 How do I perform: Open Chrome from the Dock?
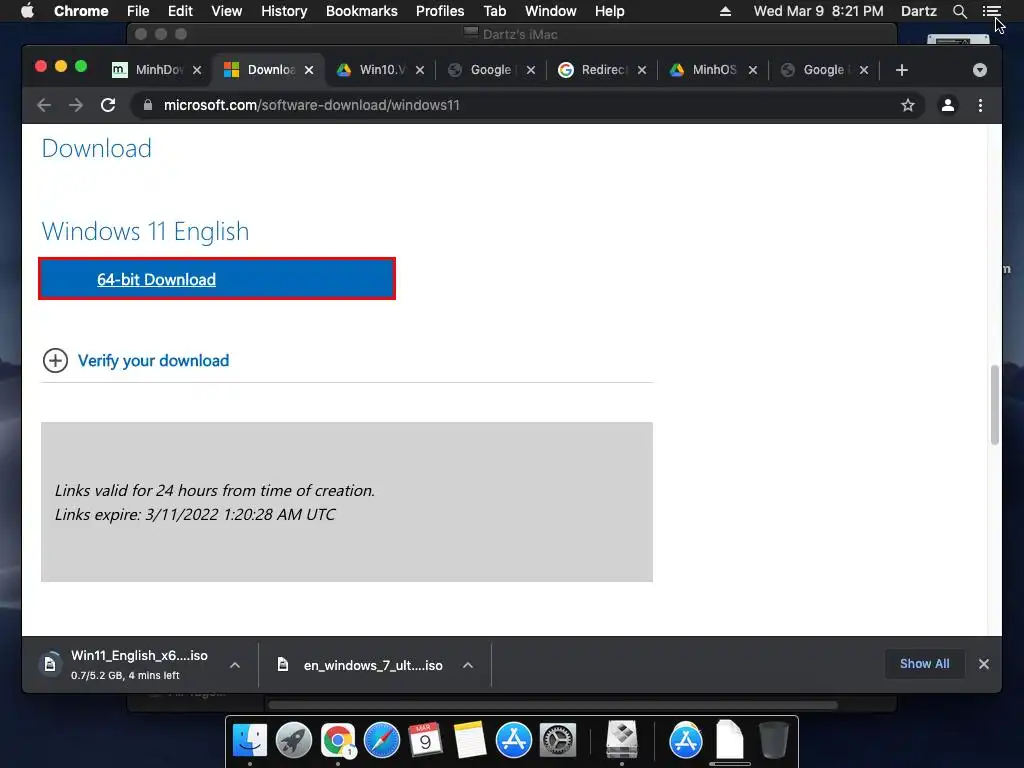[338, 740]
